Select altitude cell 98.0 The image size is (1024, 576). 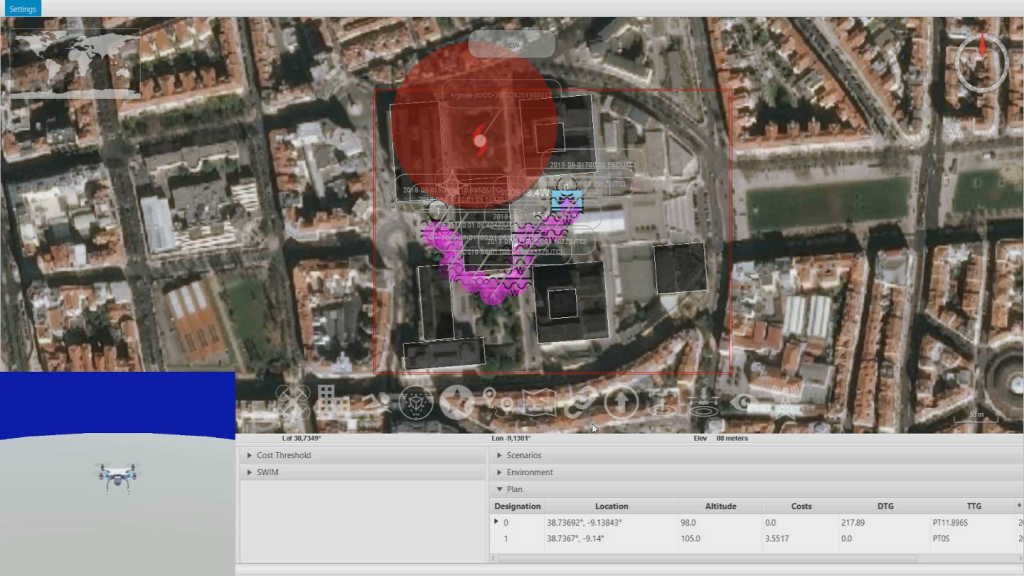[720, 522]
